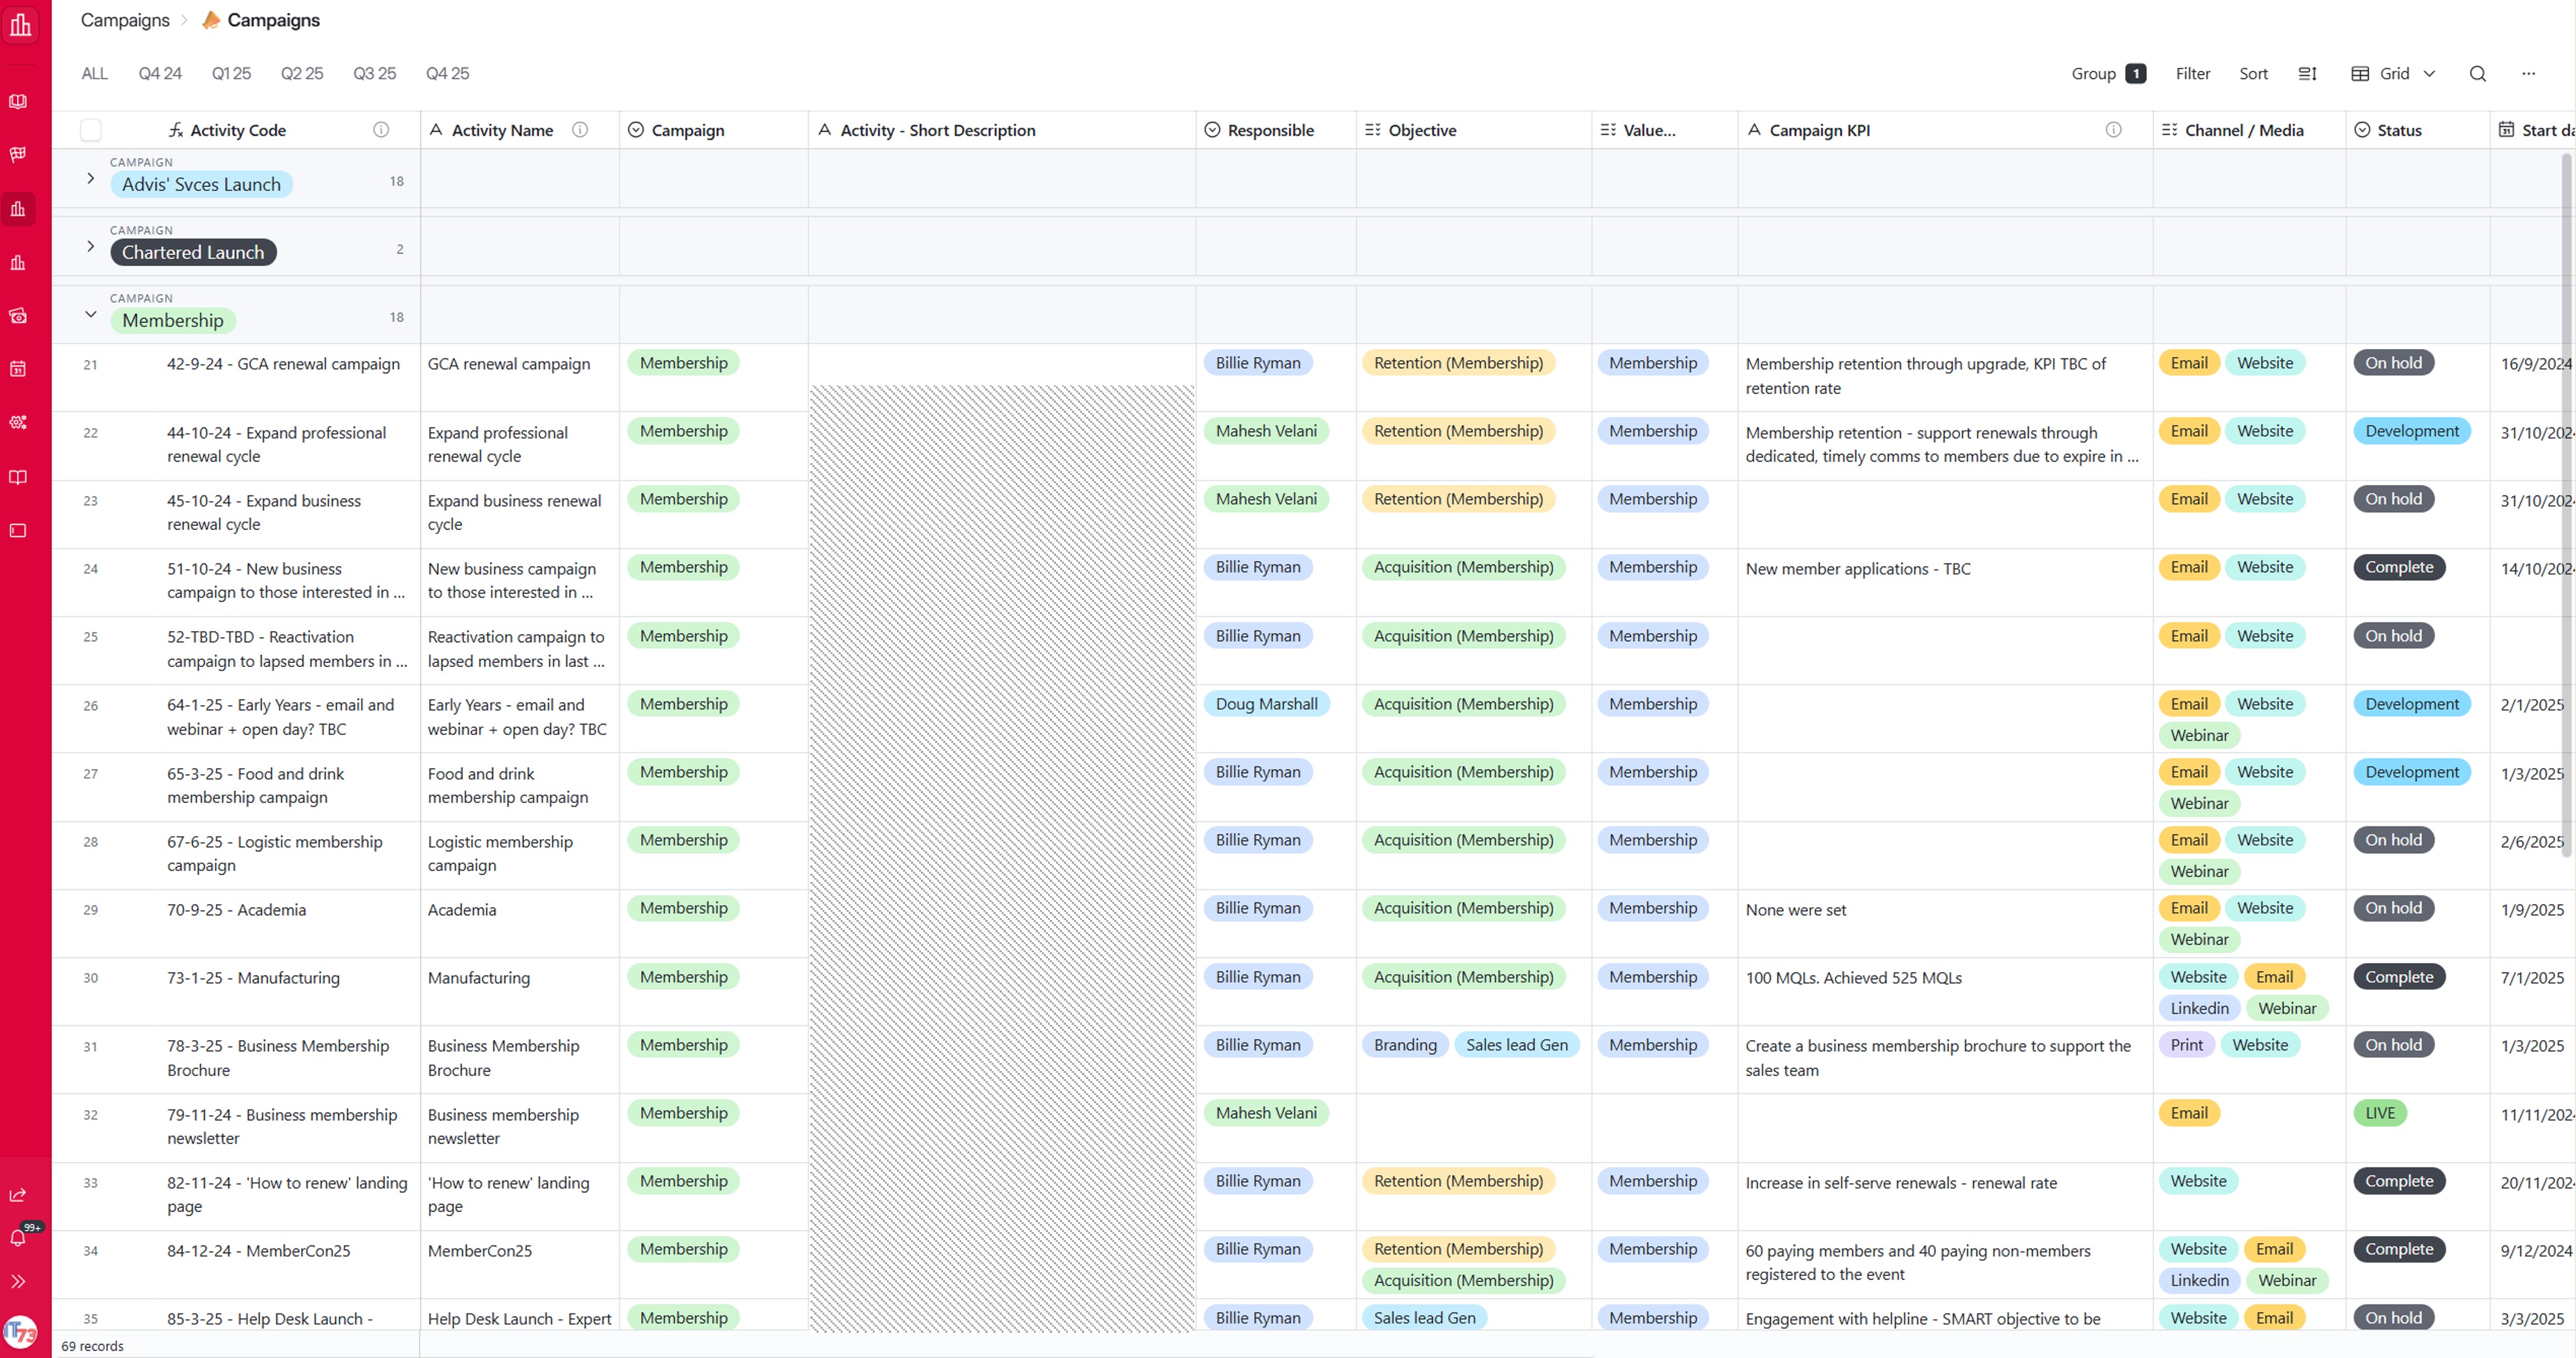Expand the Chartered Launch group

91,247
